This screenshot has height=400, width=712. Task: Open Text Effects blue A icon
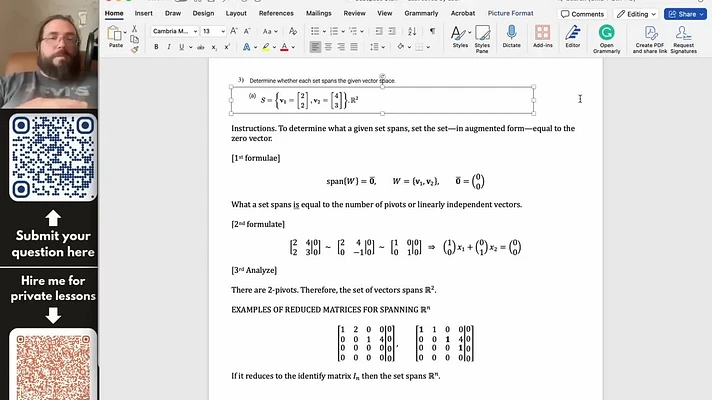[246, 47]
